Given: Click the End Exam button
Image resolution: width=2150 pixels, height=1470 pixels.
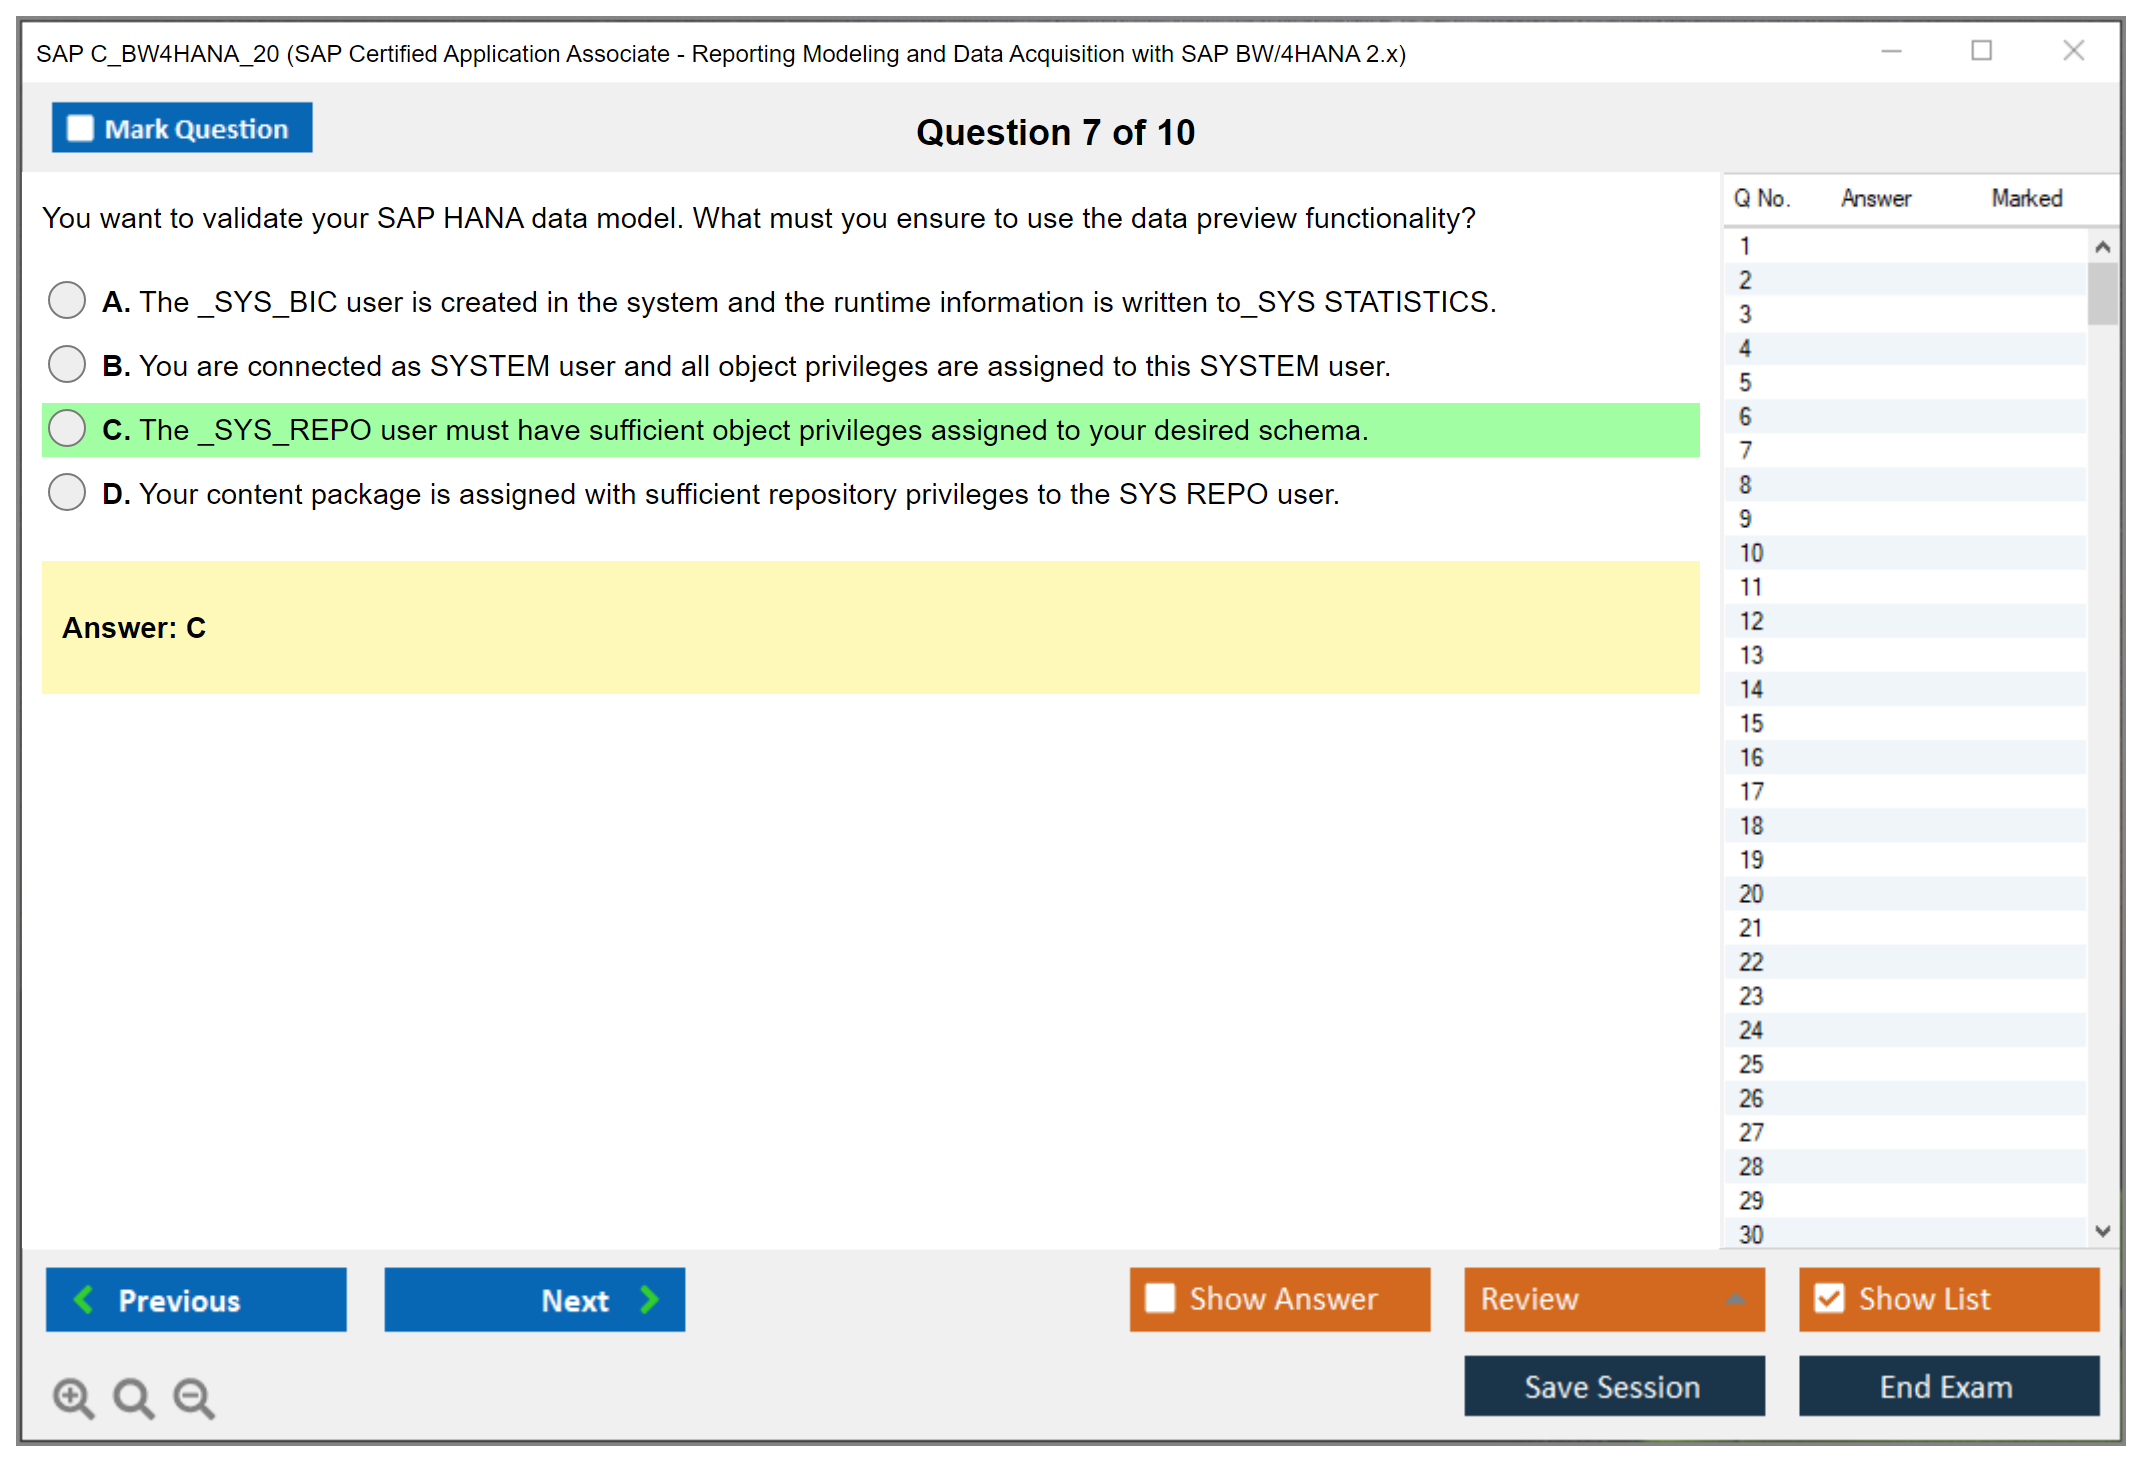Looking at the screenshot, I should click(x=1947, y=1386).
